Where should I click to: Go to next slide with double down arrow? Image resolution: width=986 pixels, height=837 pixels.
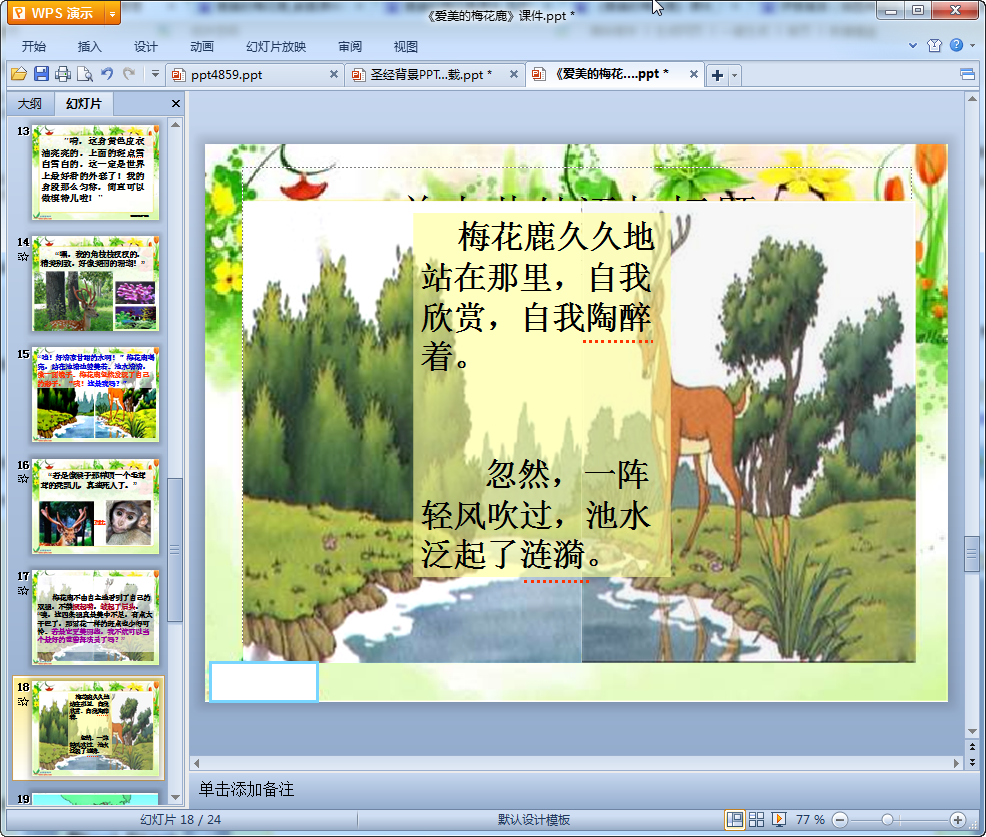tap(972, 762)
